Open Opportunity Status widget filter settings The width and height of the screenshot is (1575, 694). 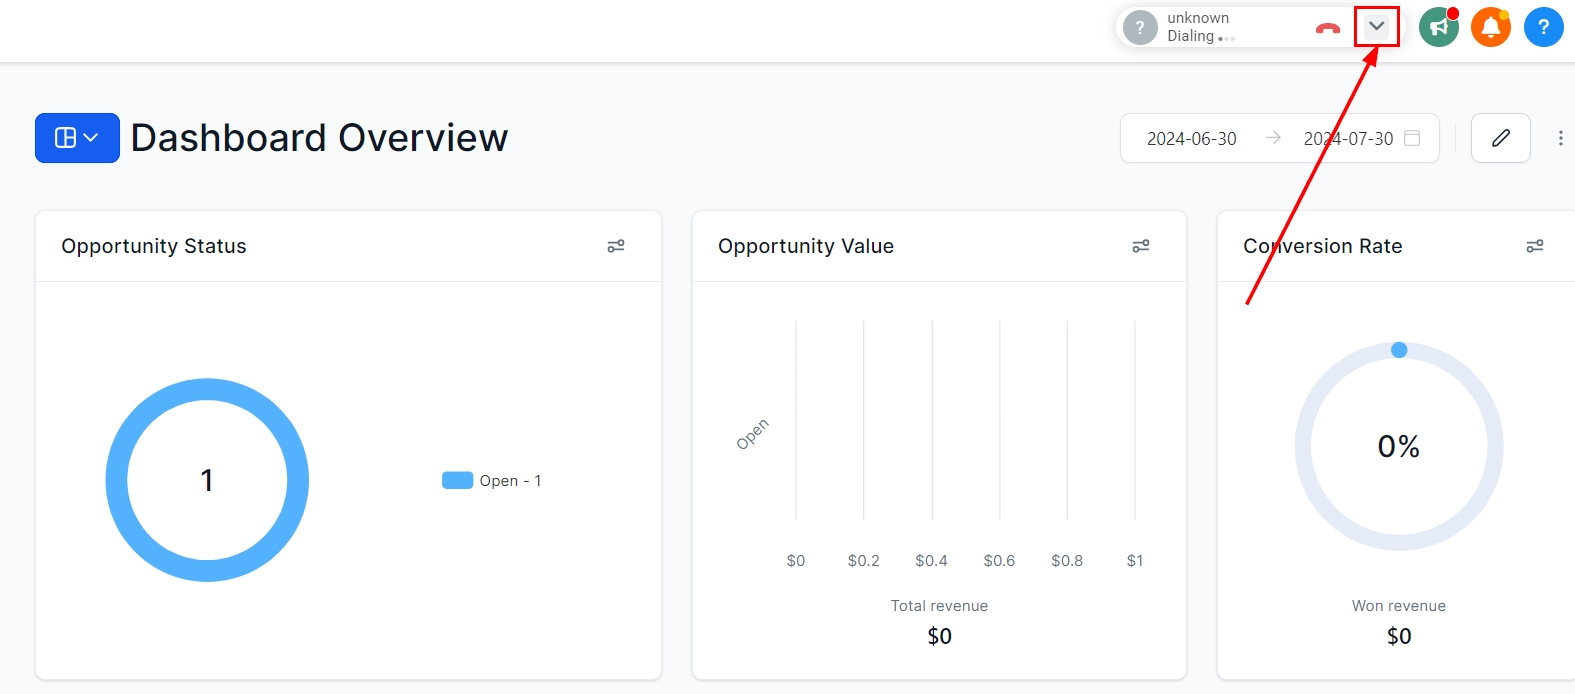click(x=616, y=246)
